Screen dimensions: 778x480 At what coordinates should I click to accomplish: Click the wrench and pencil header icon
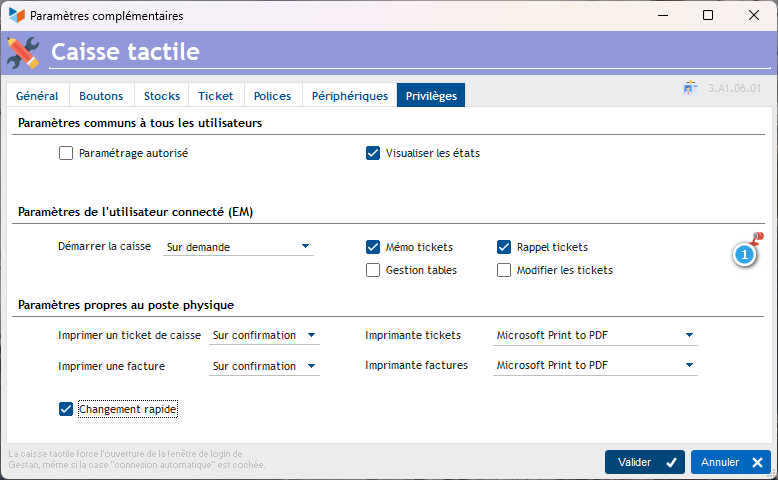[x=23, y=52]
